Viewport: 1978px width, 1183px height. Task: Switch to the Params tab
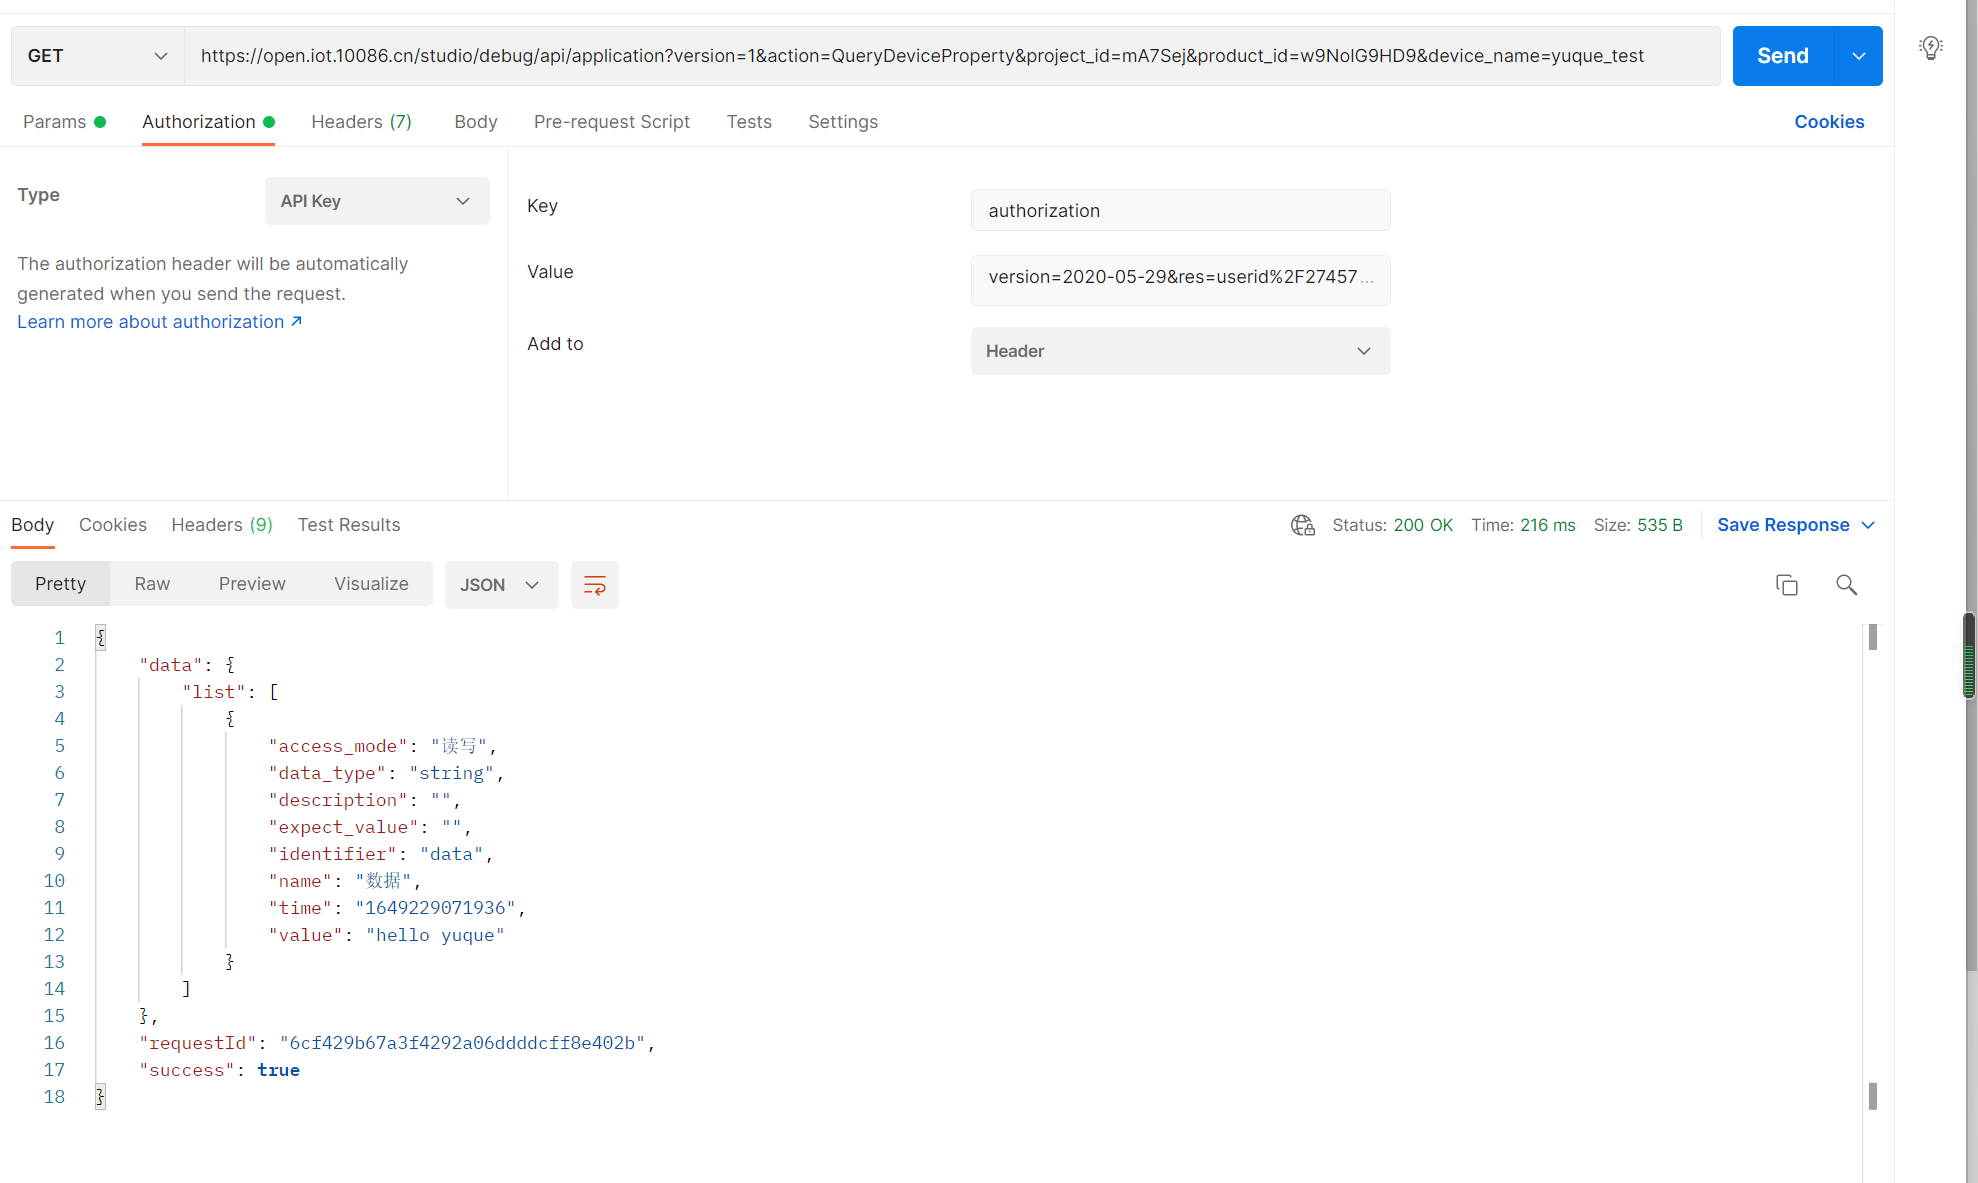point(55,122)
